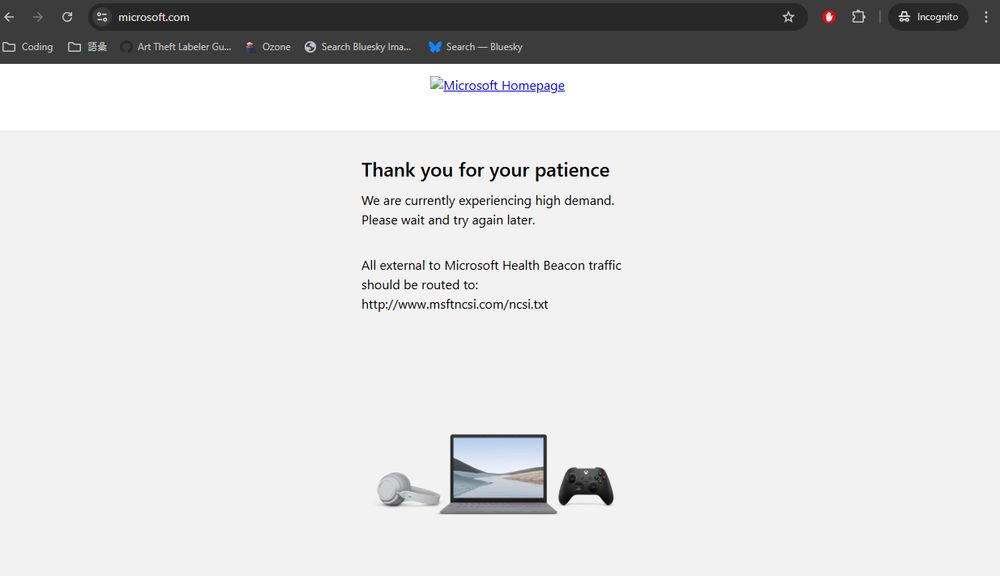Click the Bluesky butterfly bookmark icon
The width and height of the screenshot is (1000, 576).
click(434, 46)
